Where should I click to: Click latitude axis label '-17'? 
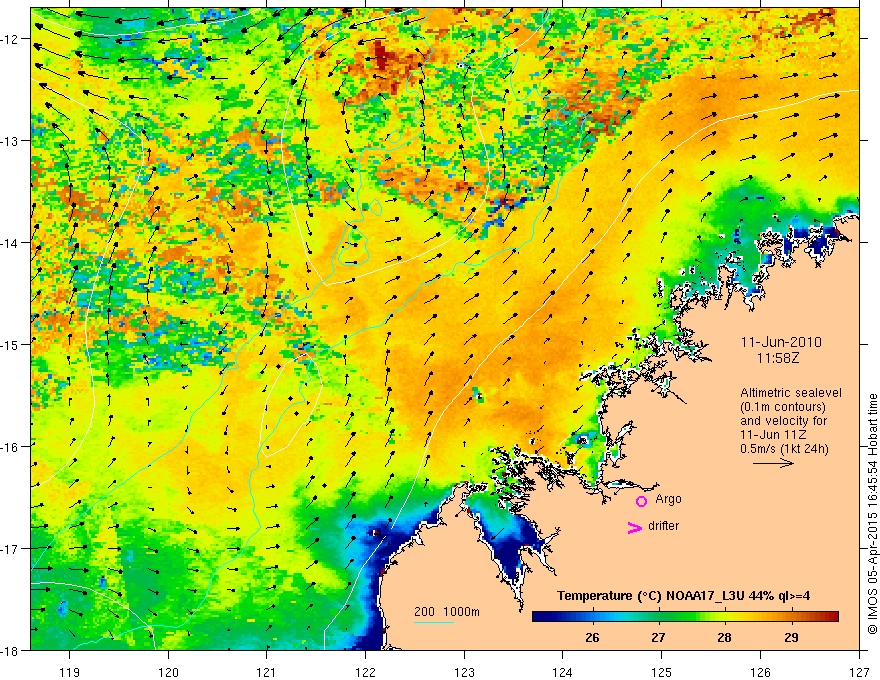10,549
